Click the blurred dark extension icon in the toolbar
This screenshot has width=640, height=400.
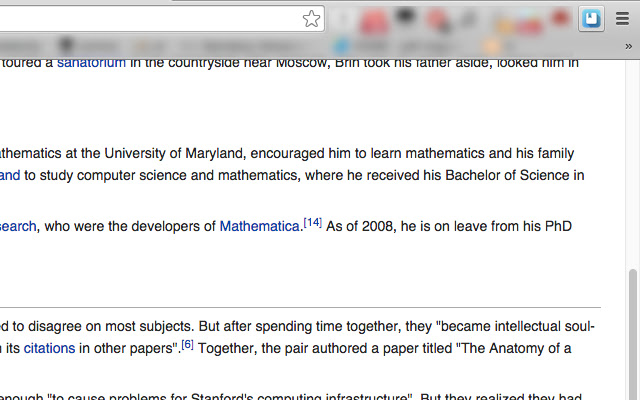point(407,18)
